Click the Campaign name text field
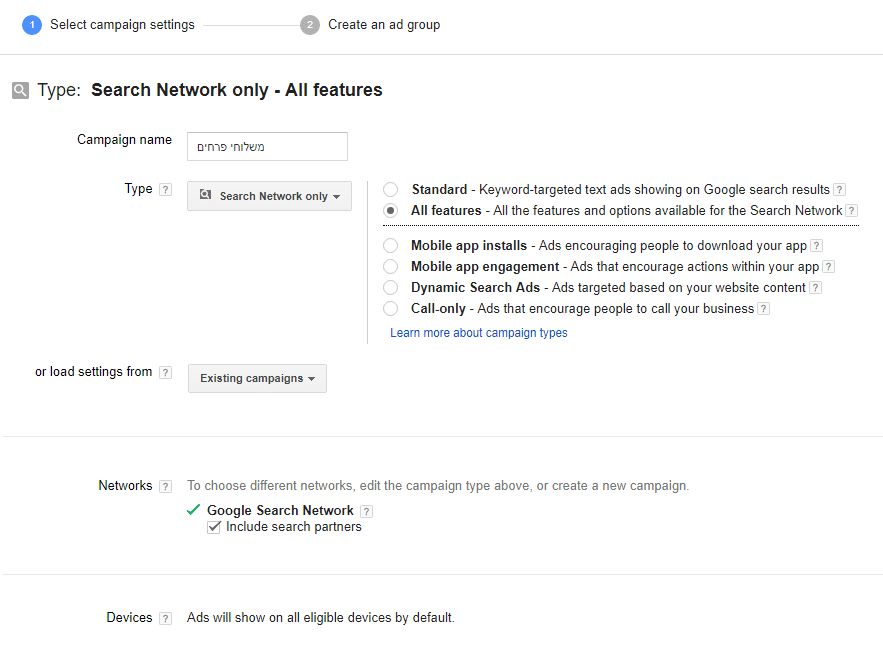 pyautogui.click(x=267, y=146)
